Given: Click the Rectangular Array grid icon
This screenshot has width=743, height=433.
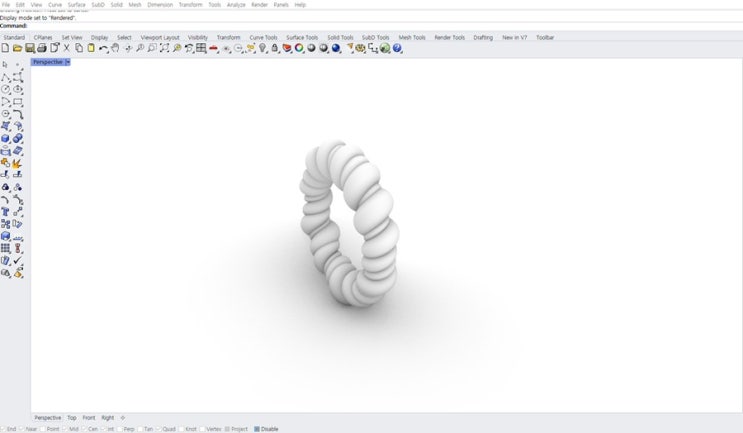Looking at the screenshot, I should (5, 248).
